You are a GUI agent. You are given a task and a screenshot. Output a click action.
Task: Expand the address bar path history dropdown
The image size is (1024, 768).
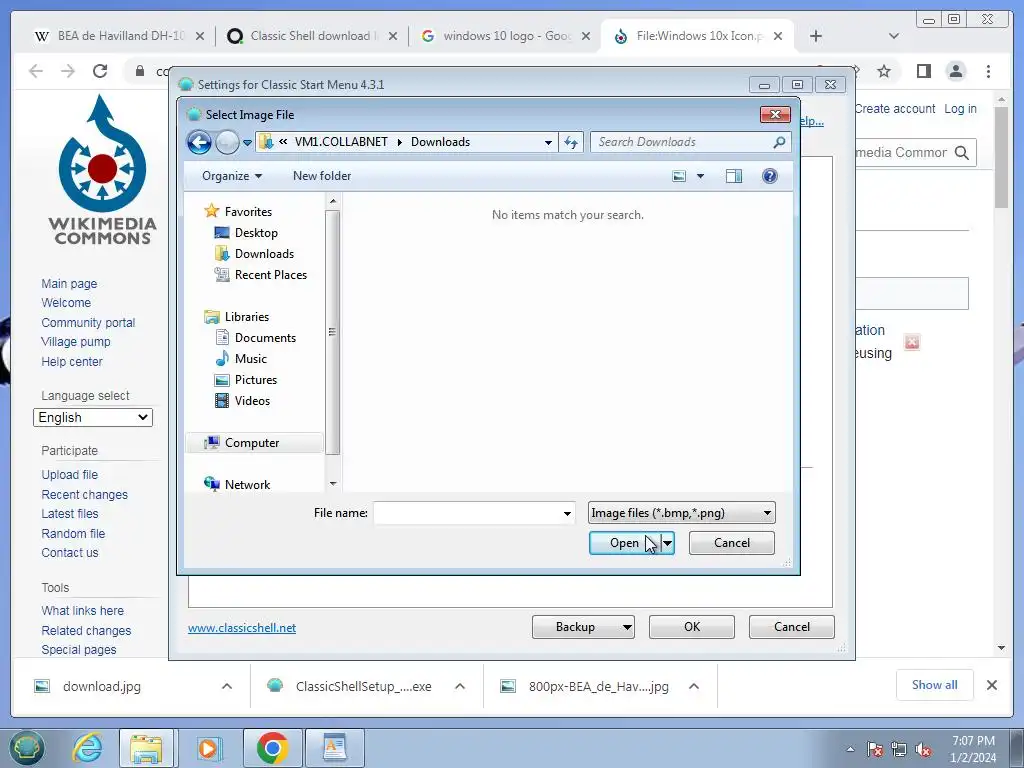coord(548,142)
